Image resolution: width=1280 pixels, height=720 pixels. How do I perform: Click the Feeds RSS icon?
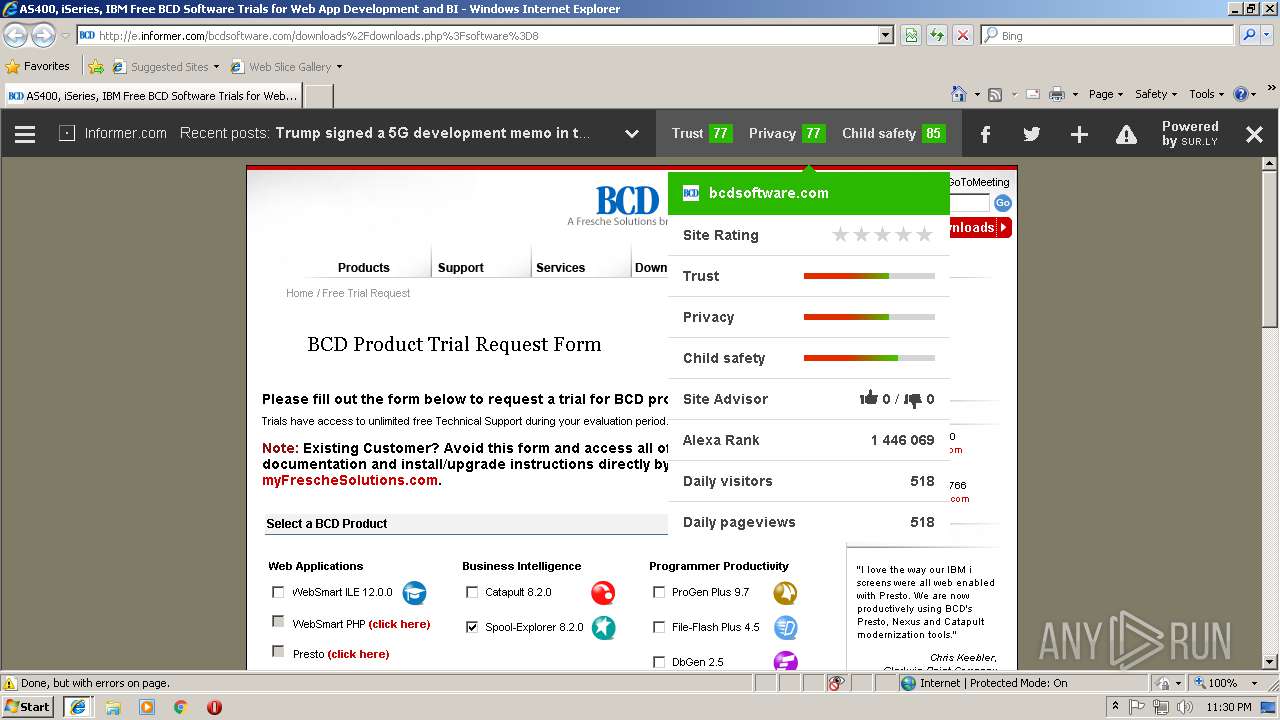point(995,94)
